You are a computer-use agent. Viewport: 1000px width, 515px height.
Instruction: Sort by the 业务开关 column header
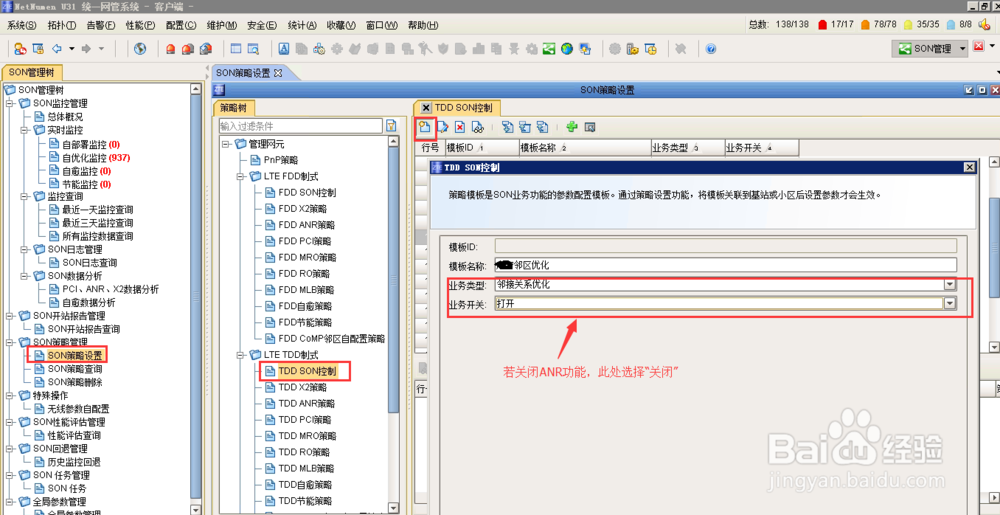761,148
